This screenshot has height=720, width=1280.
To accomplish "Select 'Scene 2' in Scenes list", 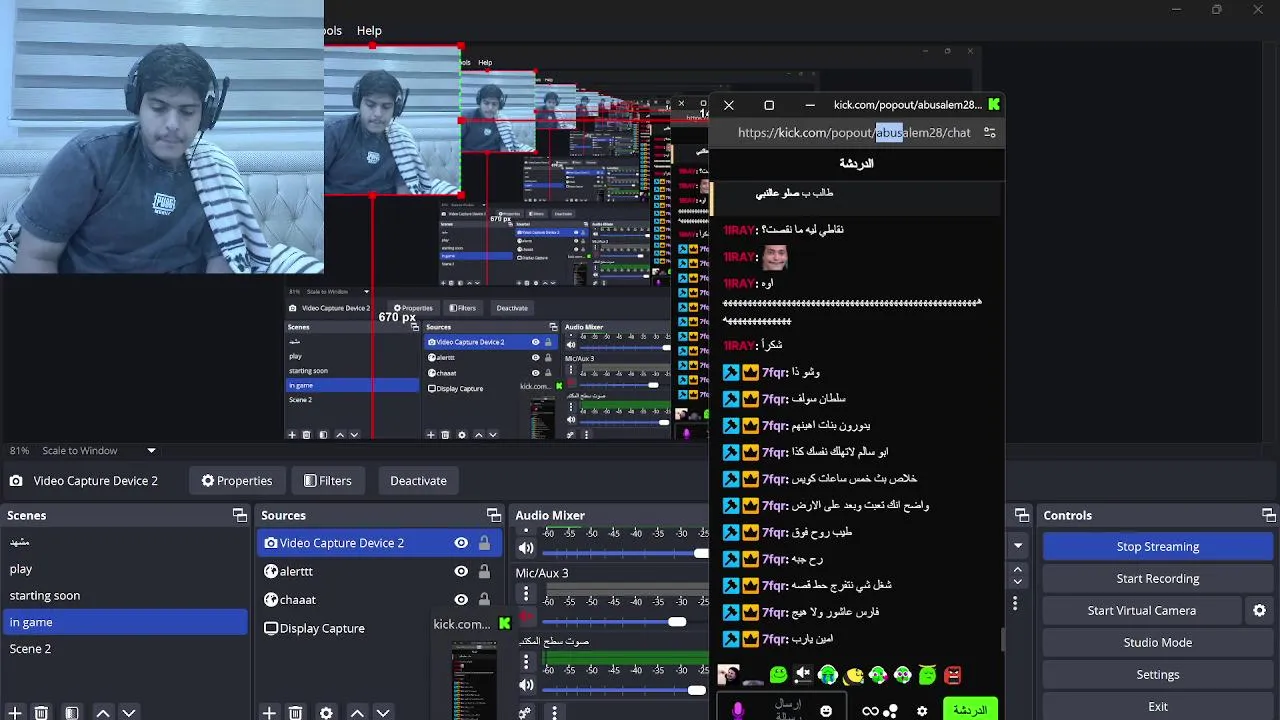I will [124, 649].
